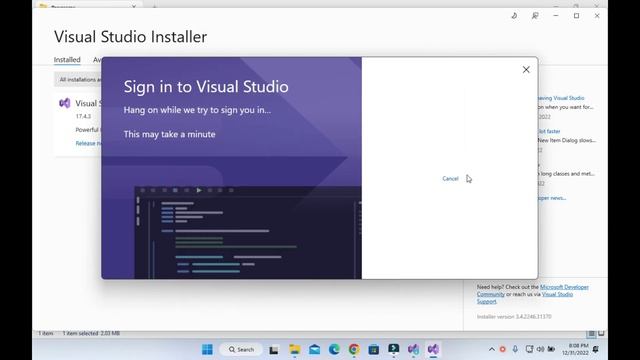Open the clock showing 12/31/2022
Screen dimensions: 640x360
click(x=575, y=349)
